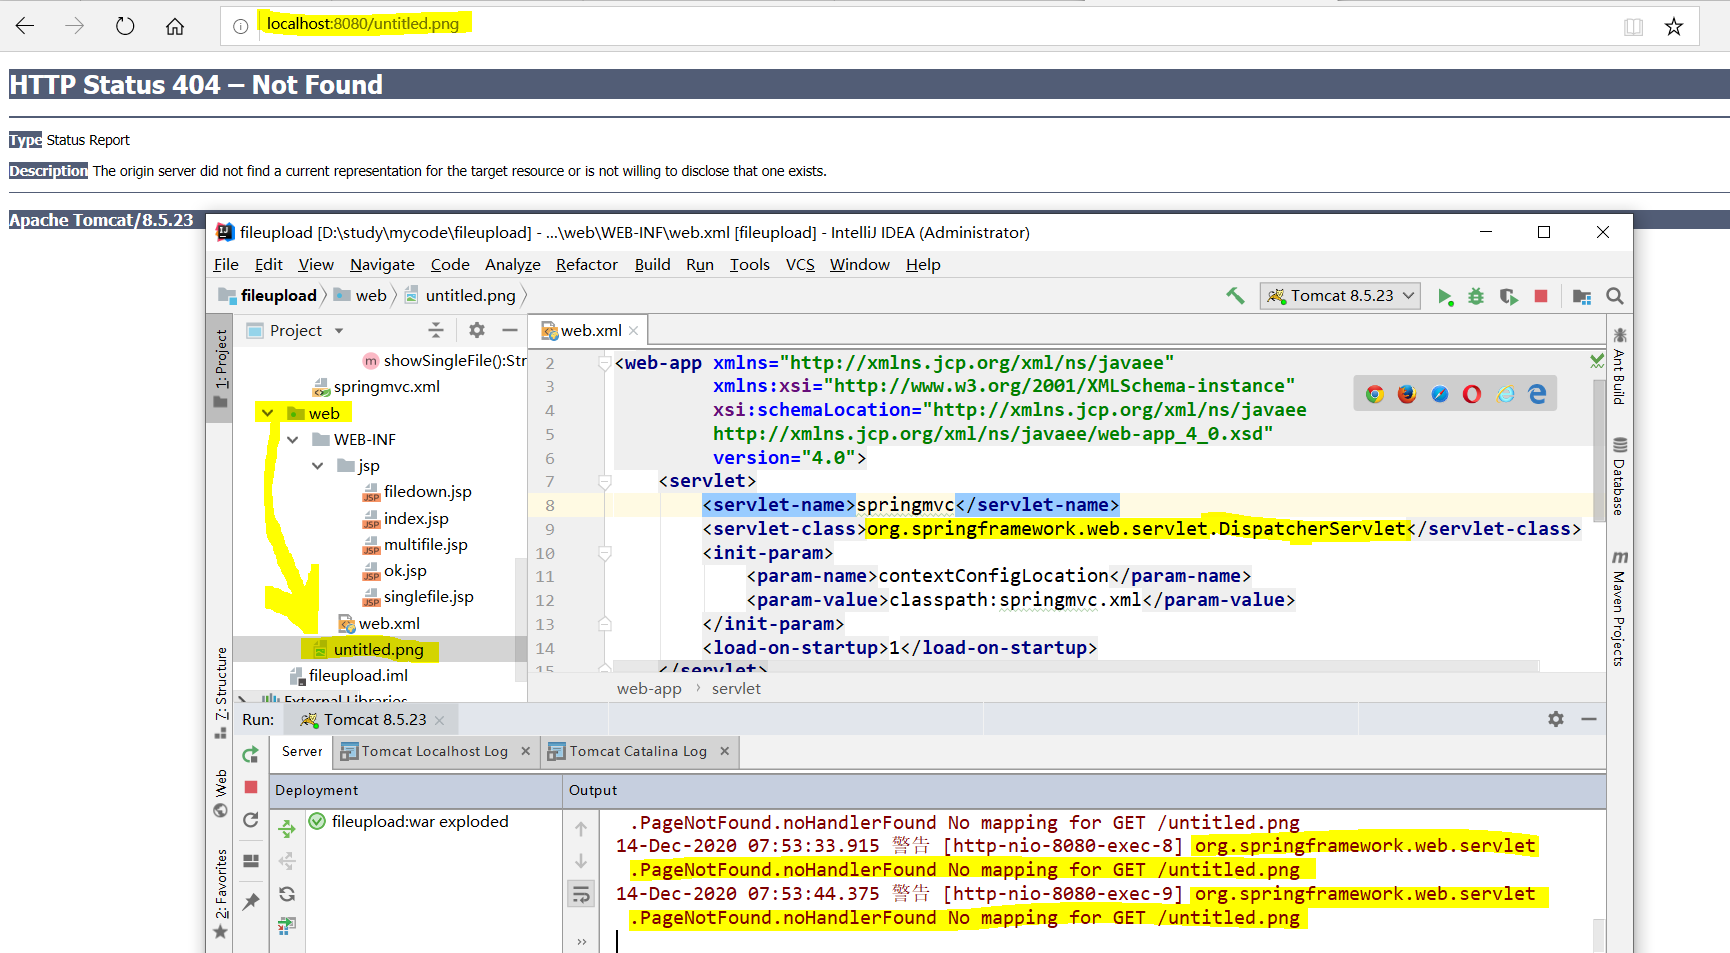The height and width of the screenshot is (953, 1730).
Task: Collapse the web folder in tree
Action: pos(267,413)
